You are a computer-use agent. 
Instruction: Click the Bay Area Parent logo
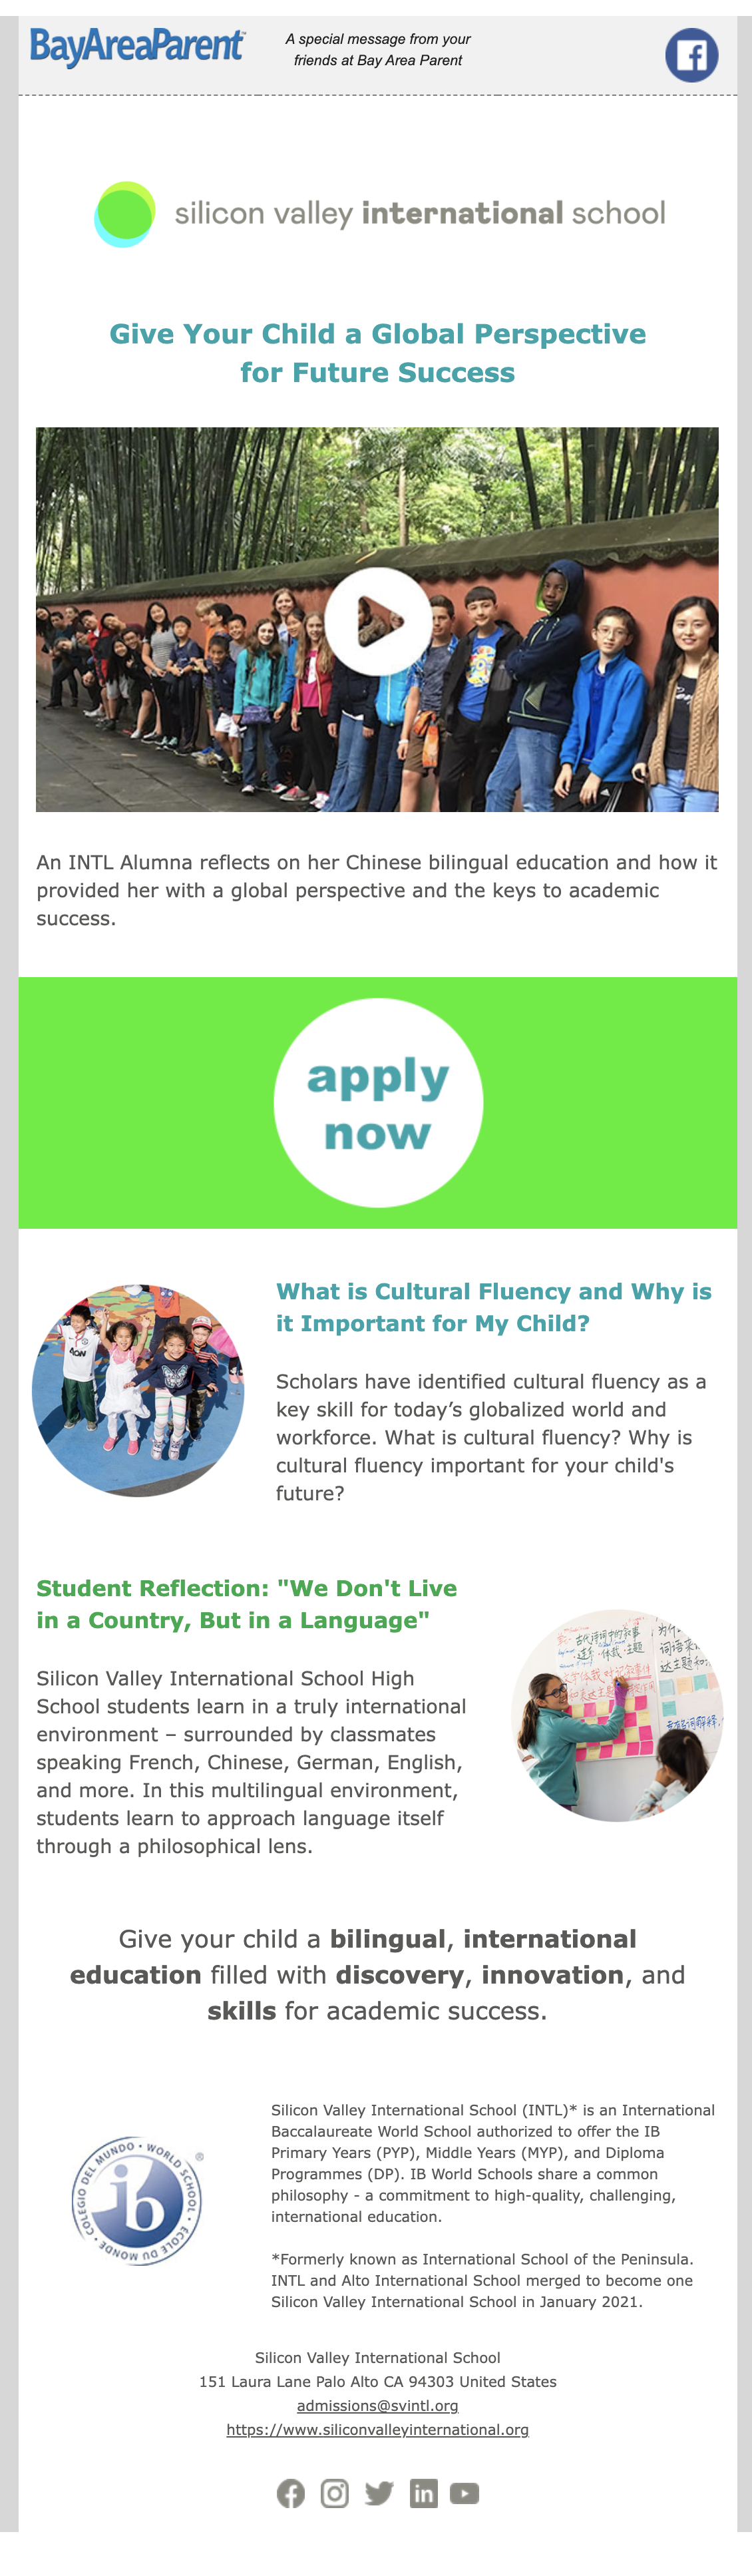pyautogui.click(x=137, y=47)
